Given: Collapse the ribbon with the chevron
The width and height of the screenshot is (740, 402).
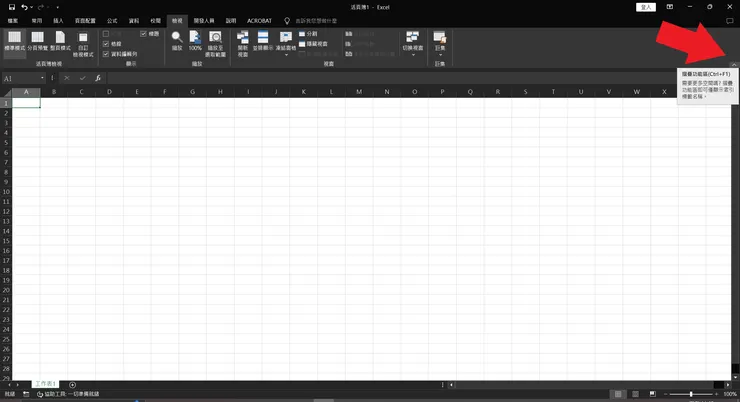Looking at the screenshot, I should tap(733, 65).
